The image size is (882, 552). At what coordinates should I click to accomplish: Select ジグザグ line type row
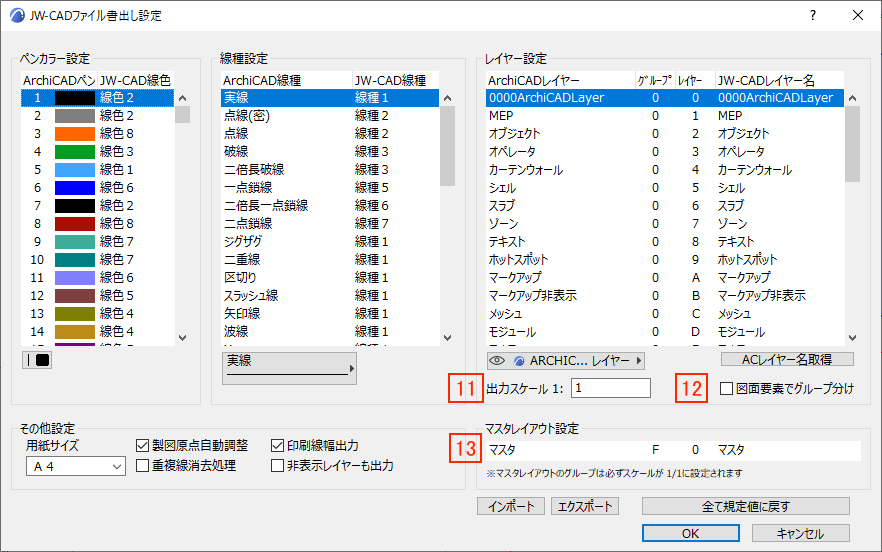[x=330, y=242]
